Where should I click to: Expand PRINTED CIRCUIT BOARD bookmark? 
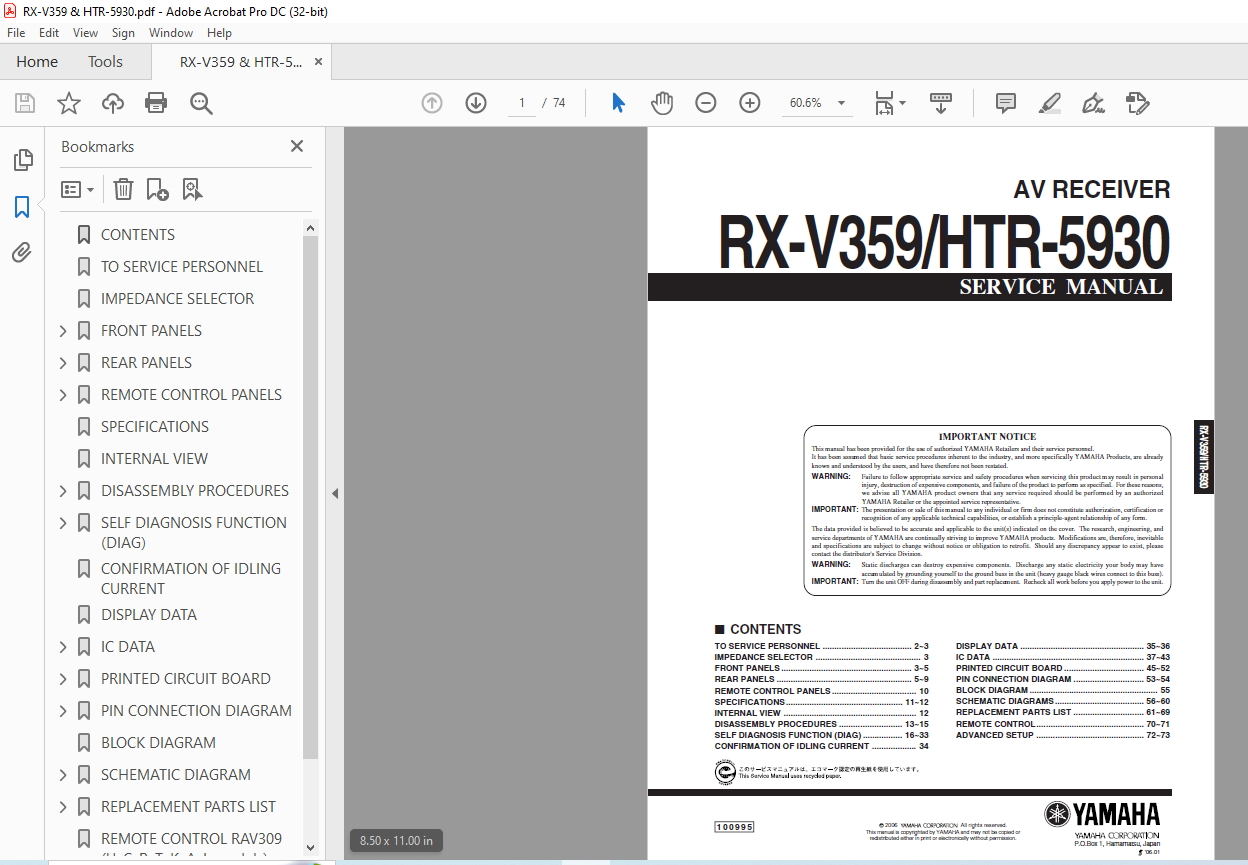point(63,679)
